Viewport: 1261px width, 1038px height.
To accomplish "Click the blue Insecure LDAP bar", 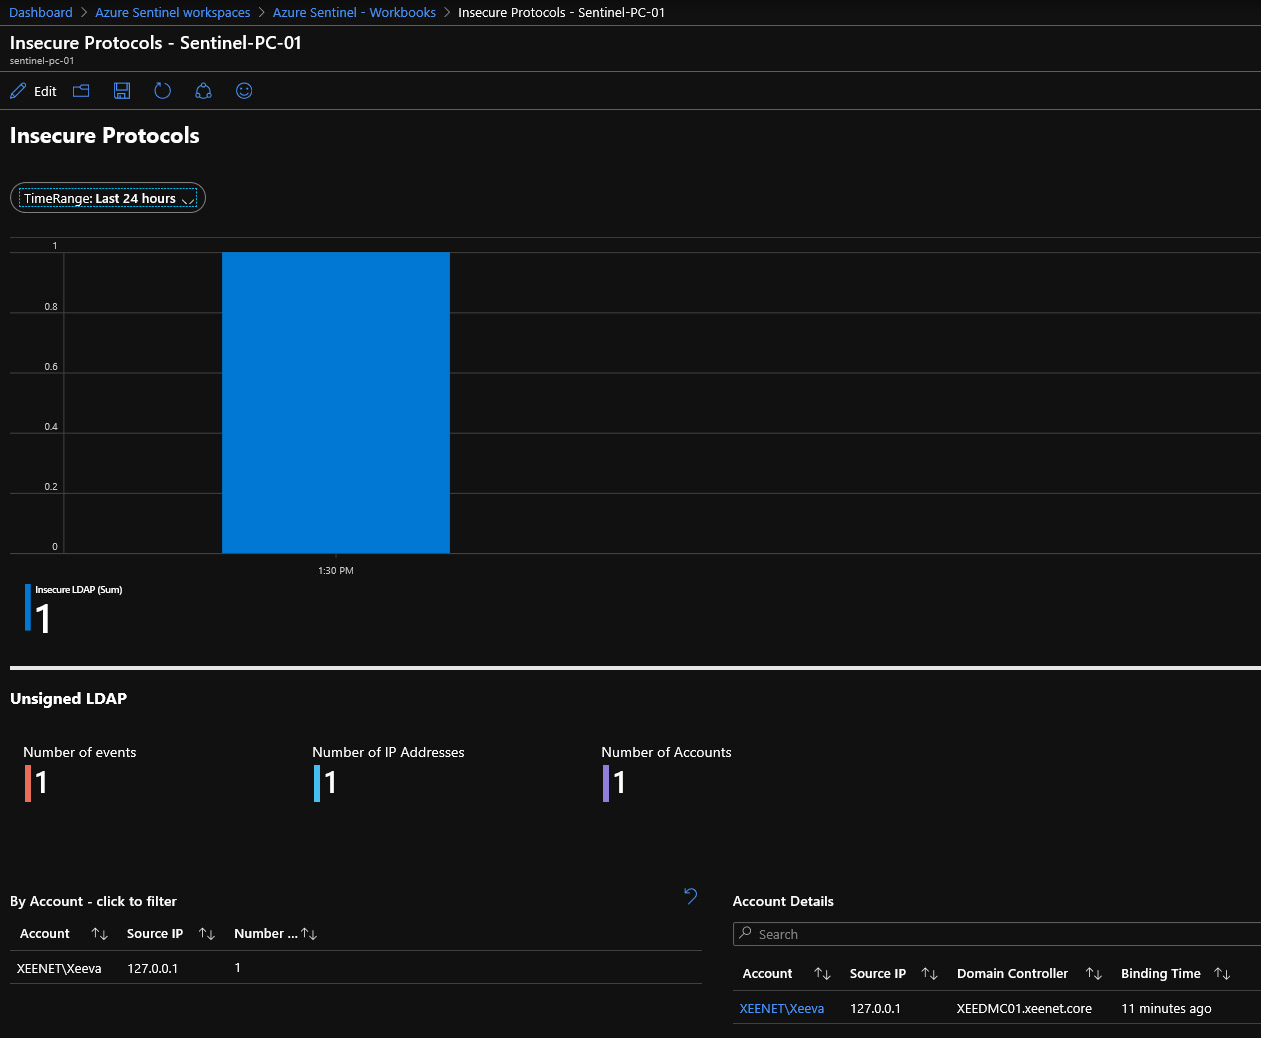I will (336, 402).
